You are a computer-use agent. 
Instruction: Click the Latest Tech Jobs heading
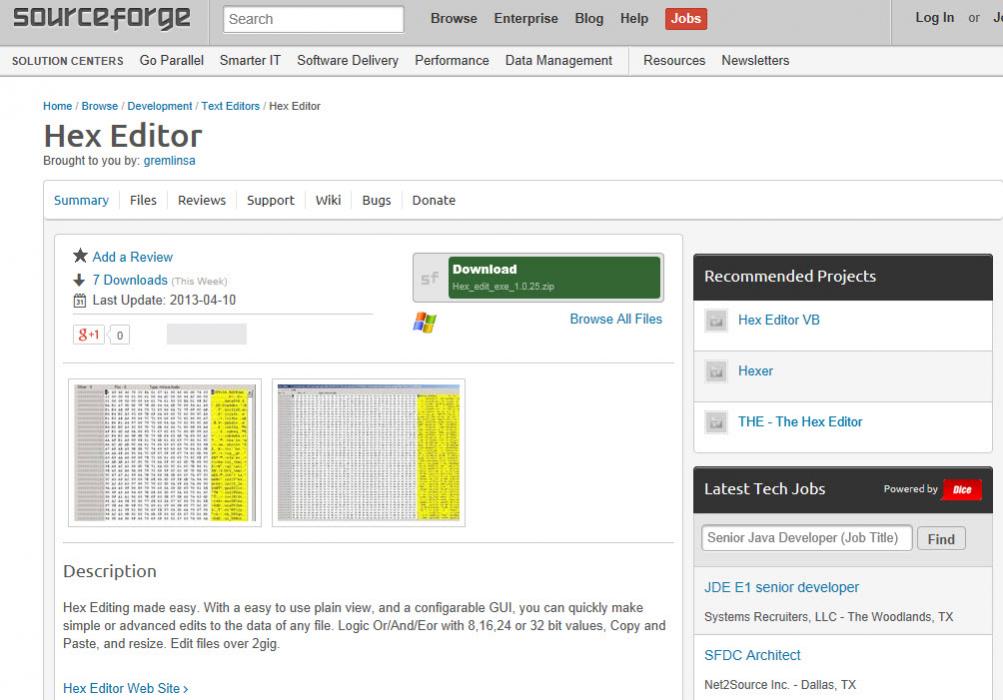764,489
